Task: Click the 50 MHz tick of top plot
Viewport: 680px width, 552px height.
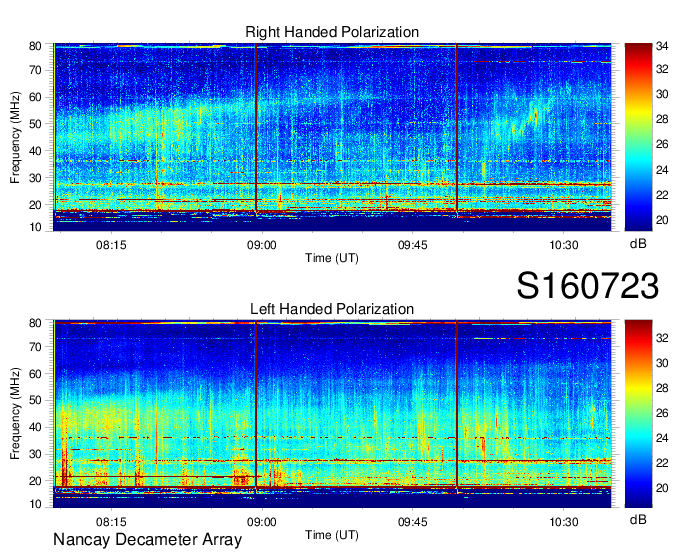Action: [x=35, y=124]
